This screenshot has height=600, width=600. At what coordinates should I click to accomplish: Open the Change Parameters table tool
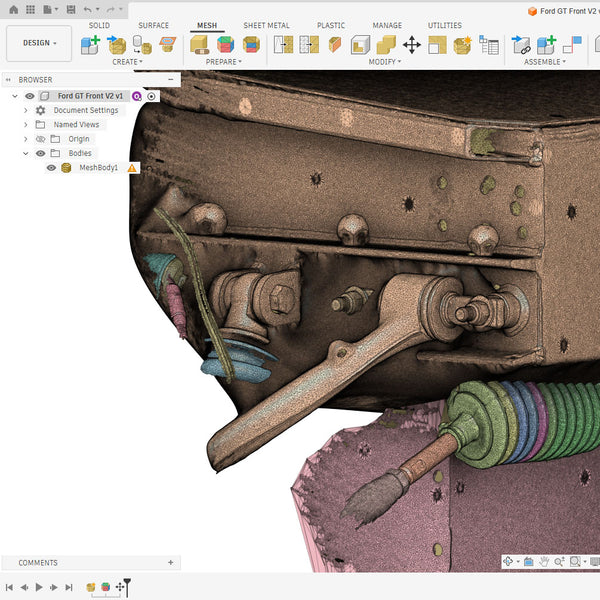[489, 45]
